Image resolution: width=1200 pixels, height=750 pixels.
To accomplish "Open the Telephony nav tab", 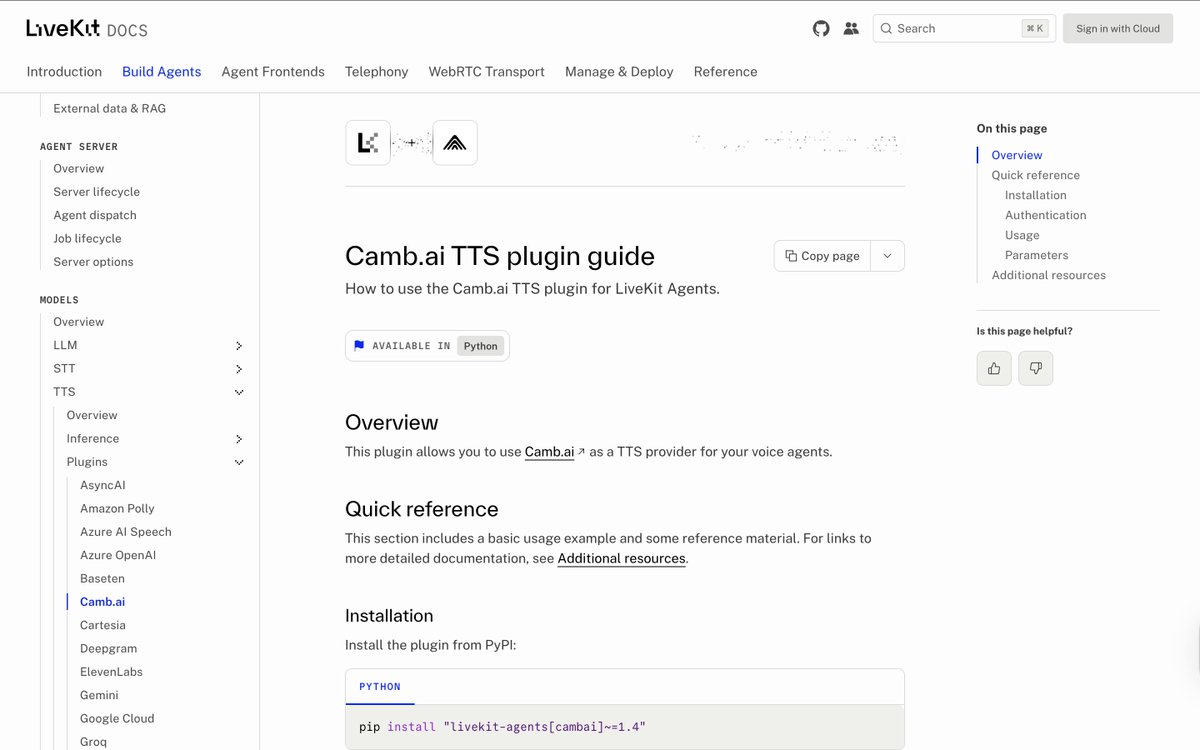I will coord(377,72).
